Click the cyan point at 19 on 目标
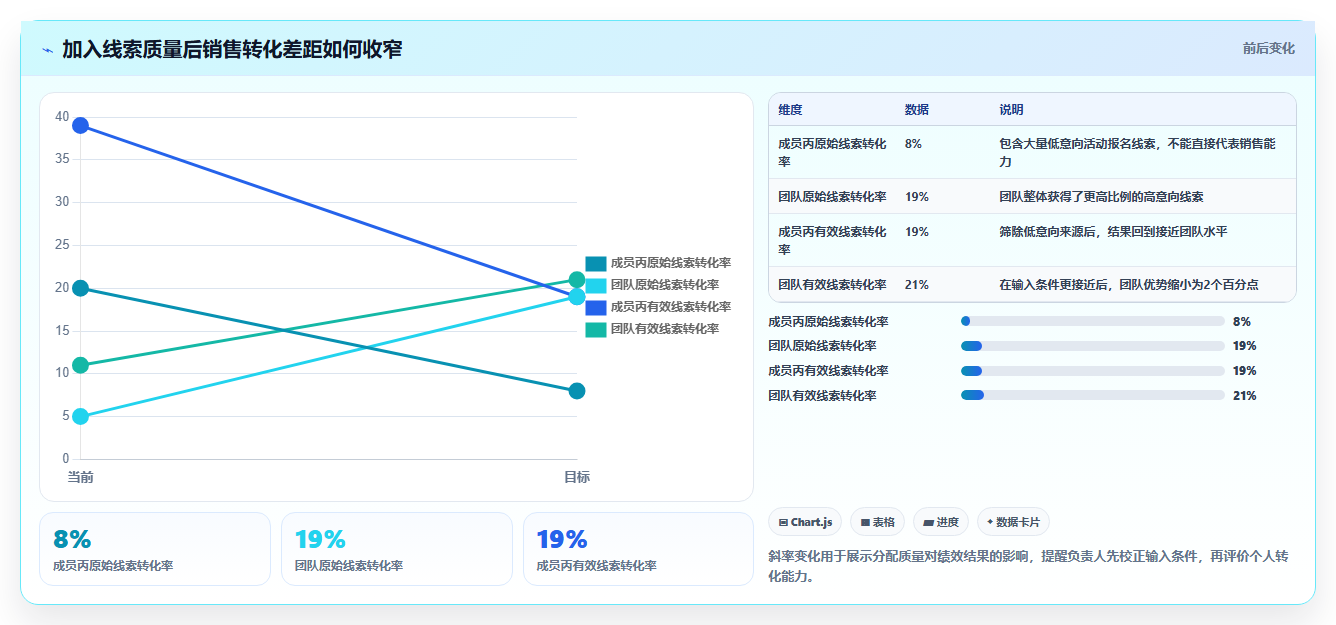1336x625 pixels. click(577, 297)
